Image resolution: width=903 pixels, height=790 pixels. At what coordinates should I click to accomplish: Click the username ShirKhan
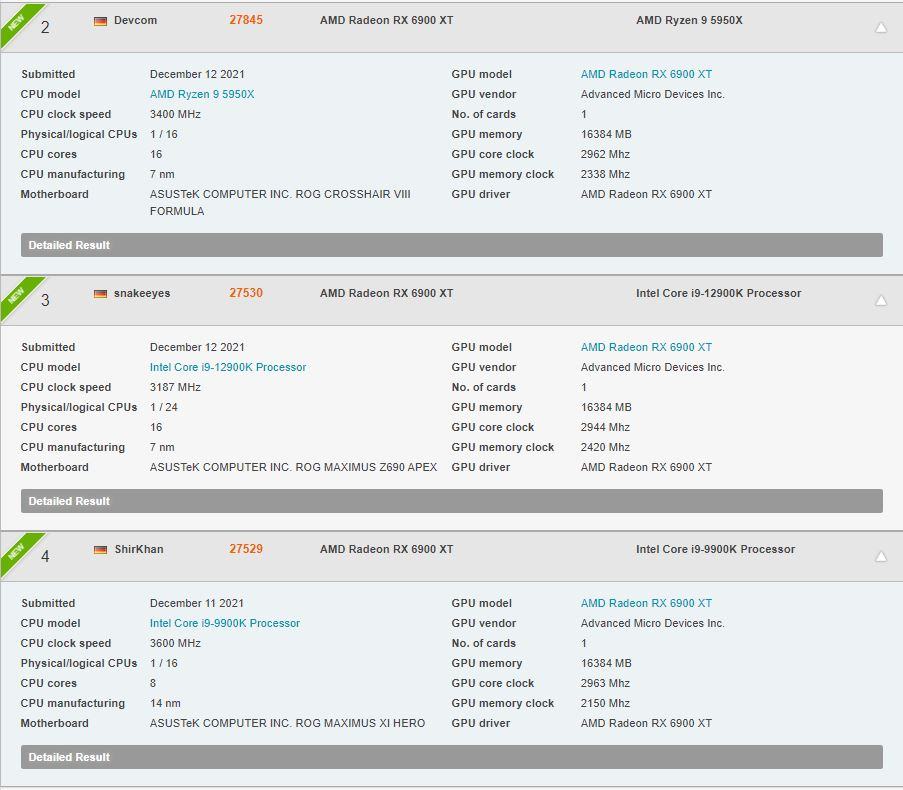point(139,549)
